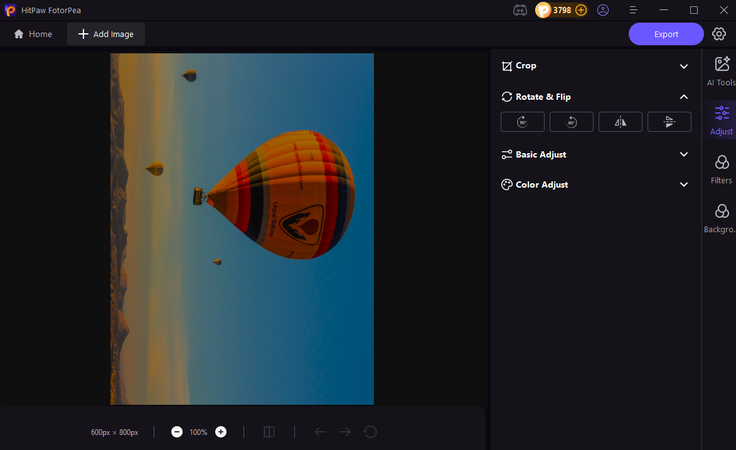Open the Filters tab
The width and height of the screenshot is (736, 450).
click(x=721, y=169)
